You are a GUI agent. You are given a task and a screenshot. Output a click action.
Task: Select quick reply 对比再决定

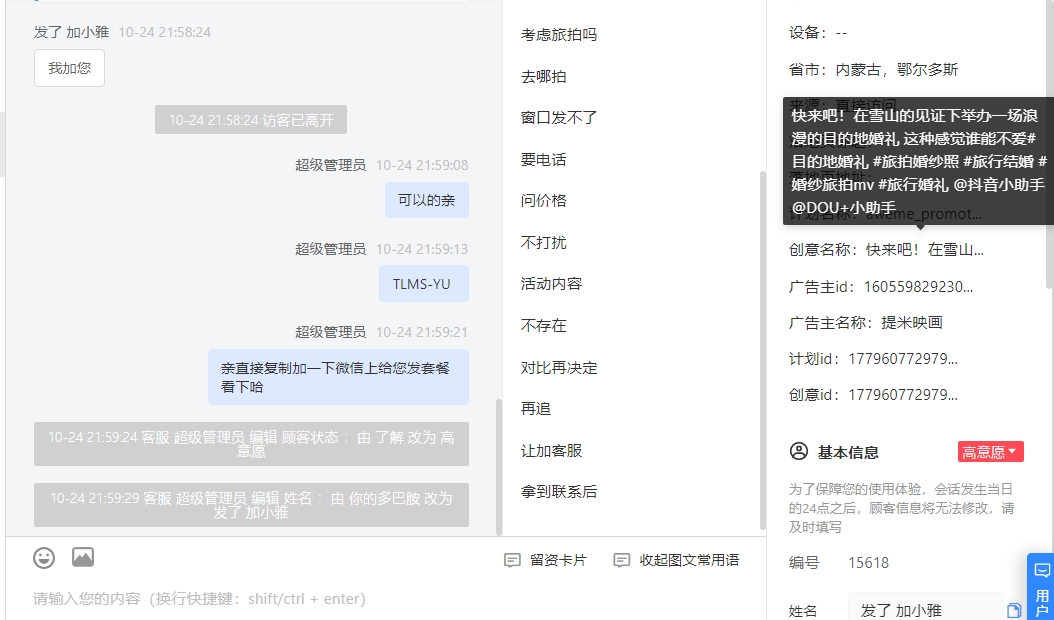tap(559, 368)
